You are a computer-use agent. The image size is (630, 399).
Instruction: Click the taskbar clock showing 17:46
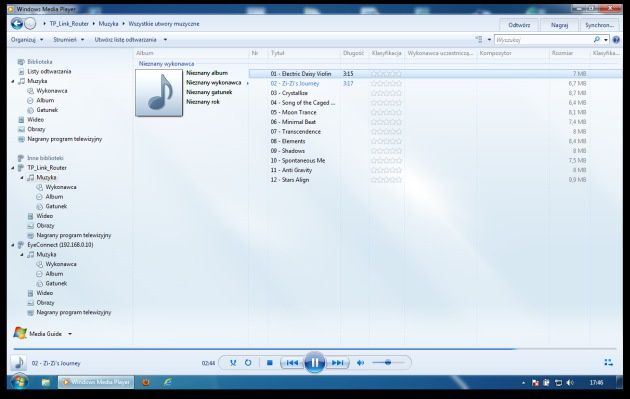(597, 383)
